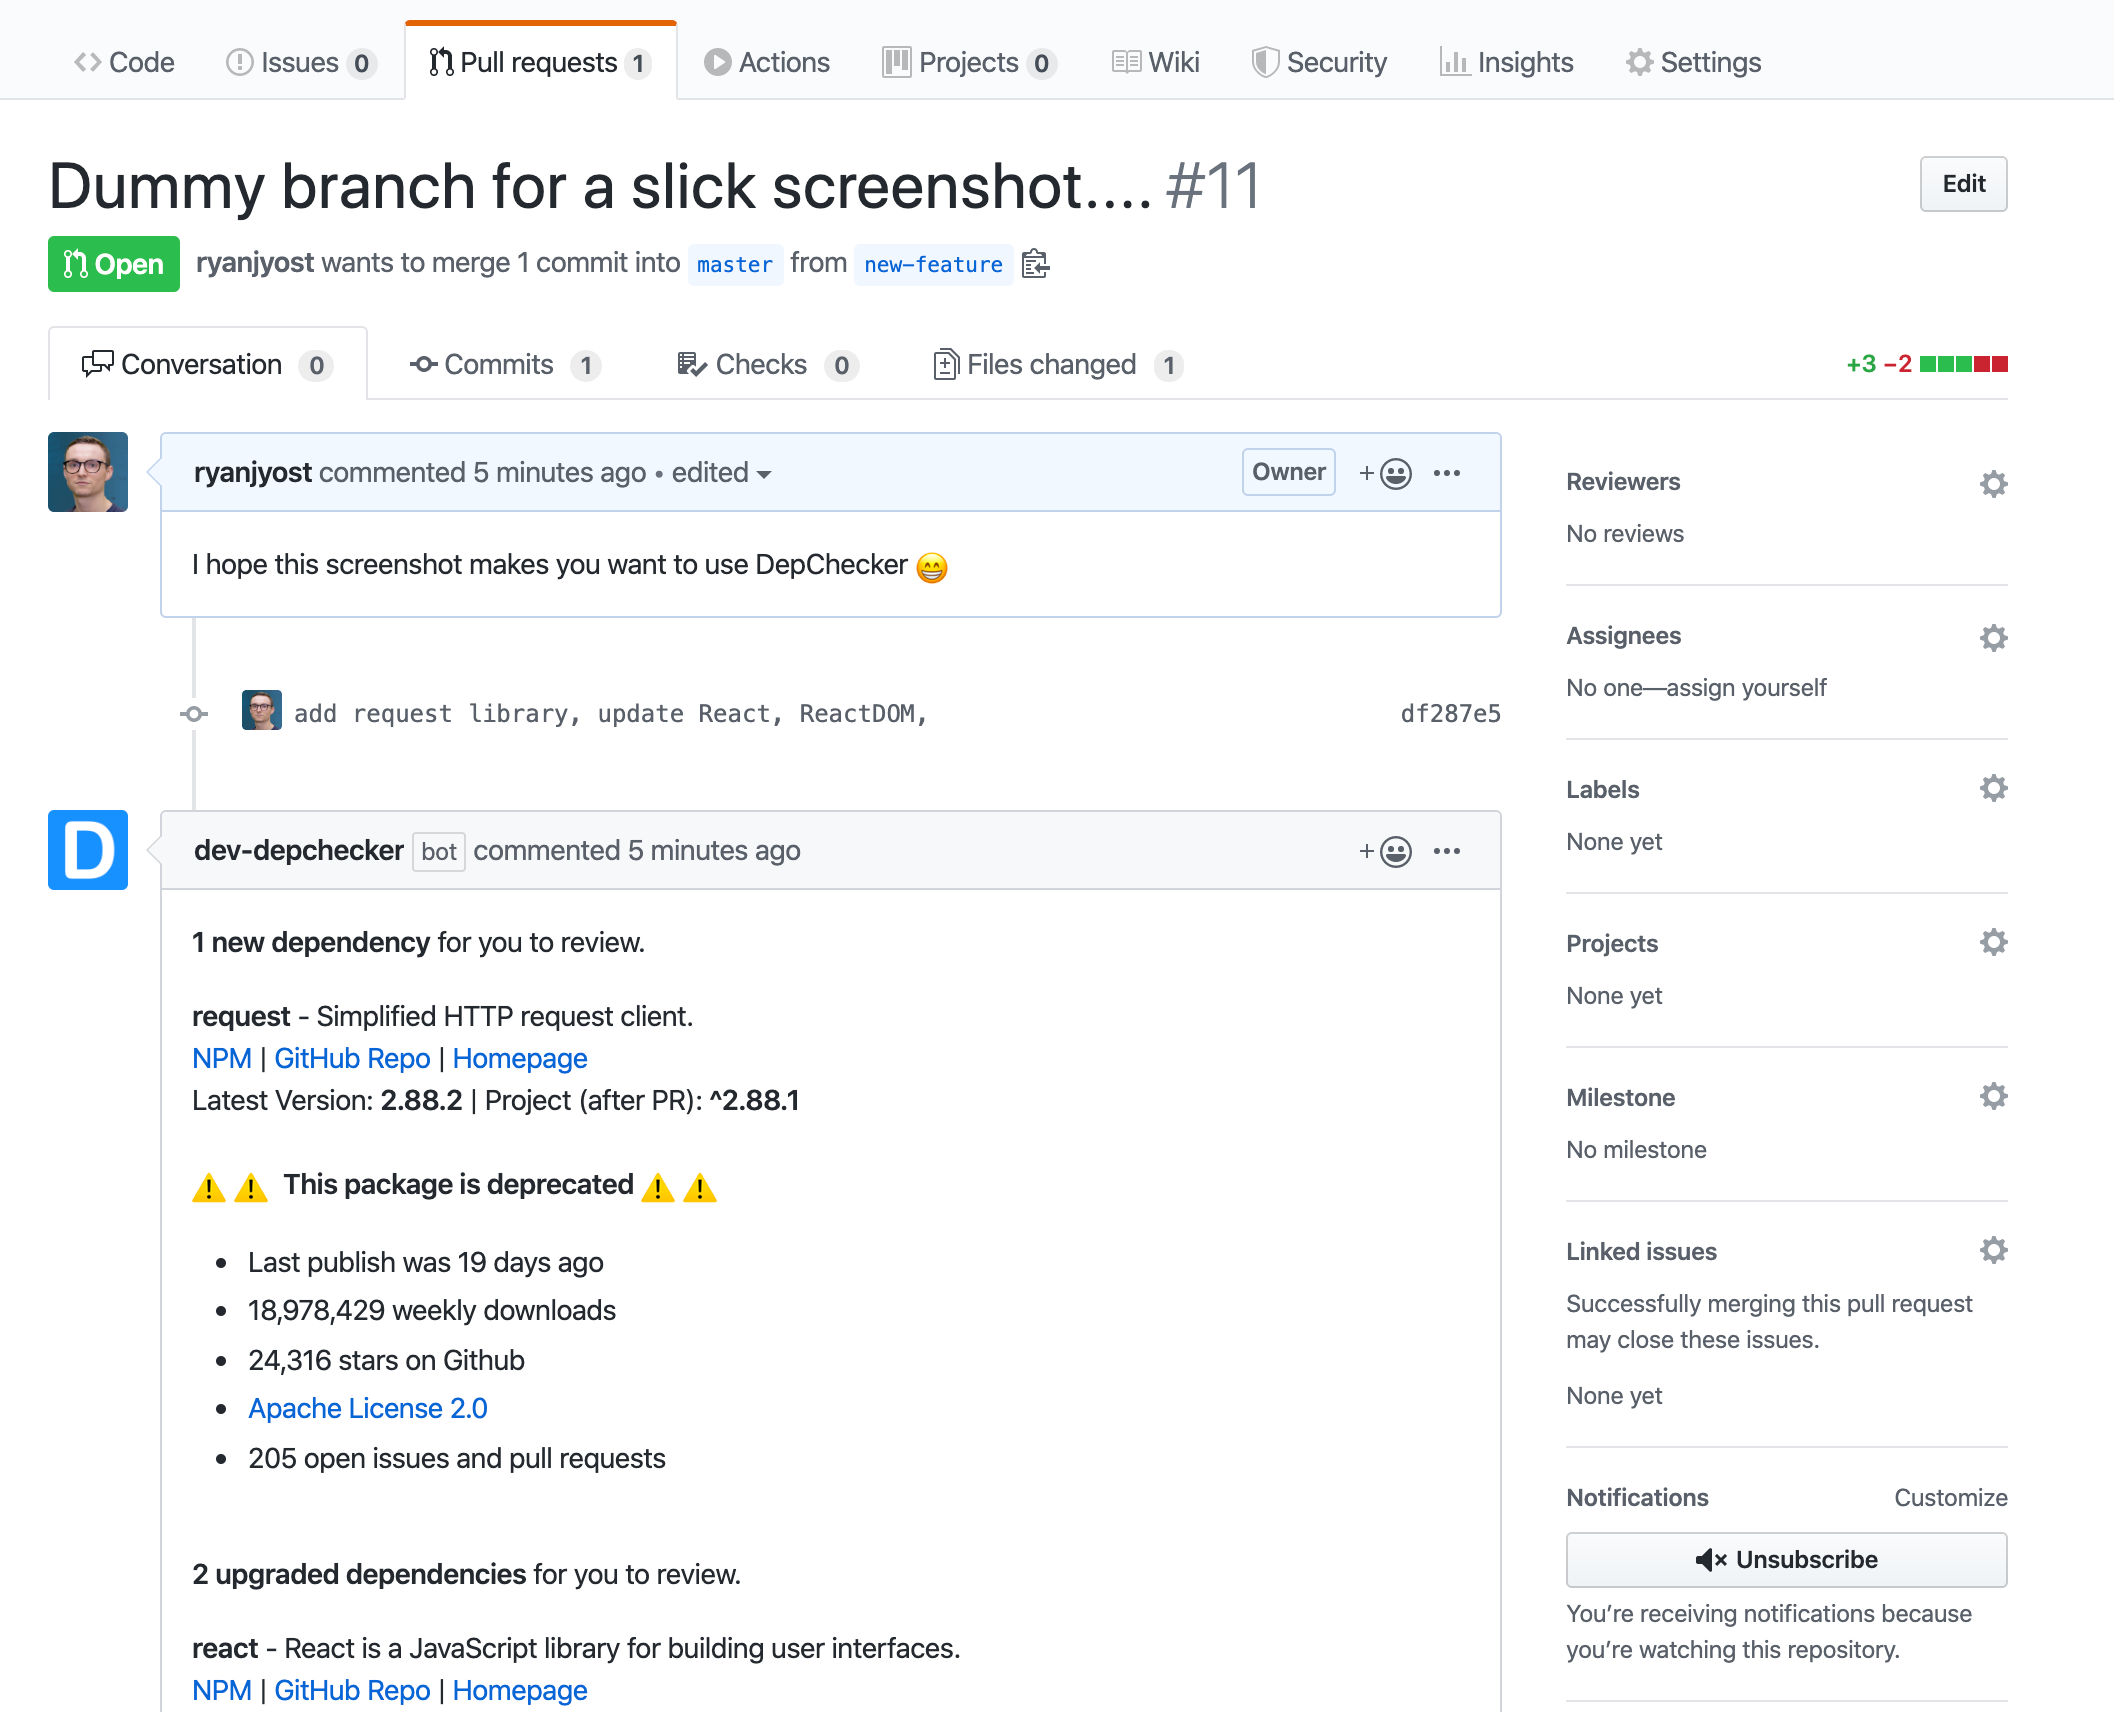Click ryanjyost author link in merge line
Viewport: 2114px width, 1712px height.
tap(255, 262)
